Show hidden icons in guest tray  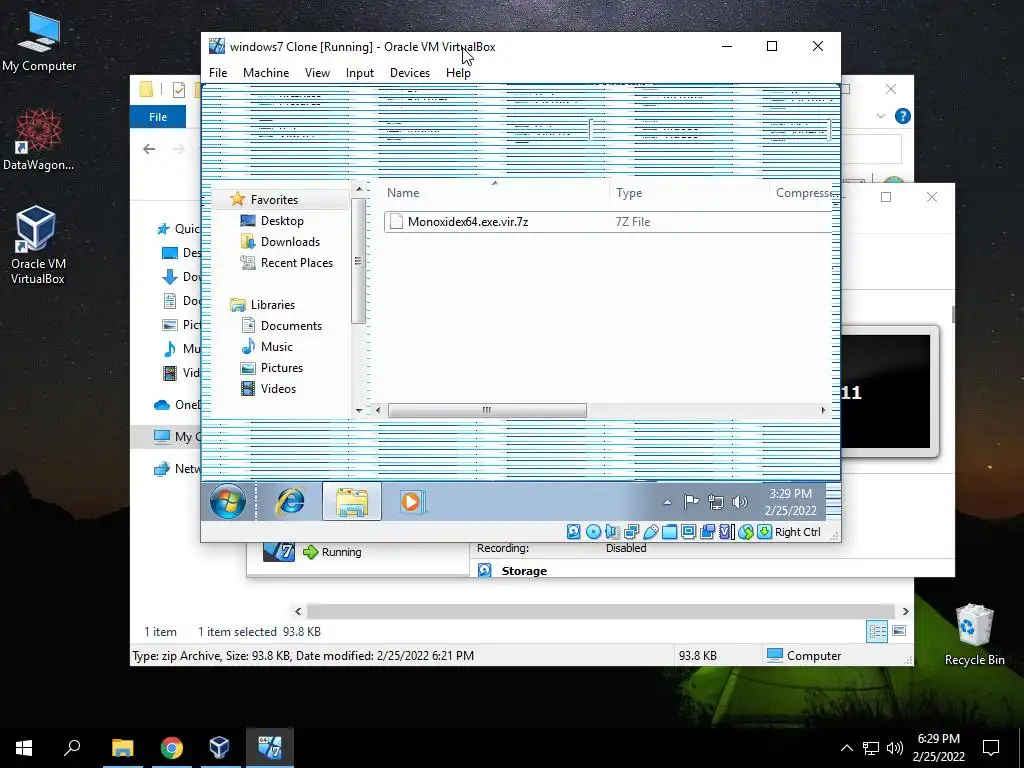667,502
